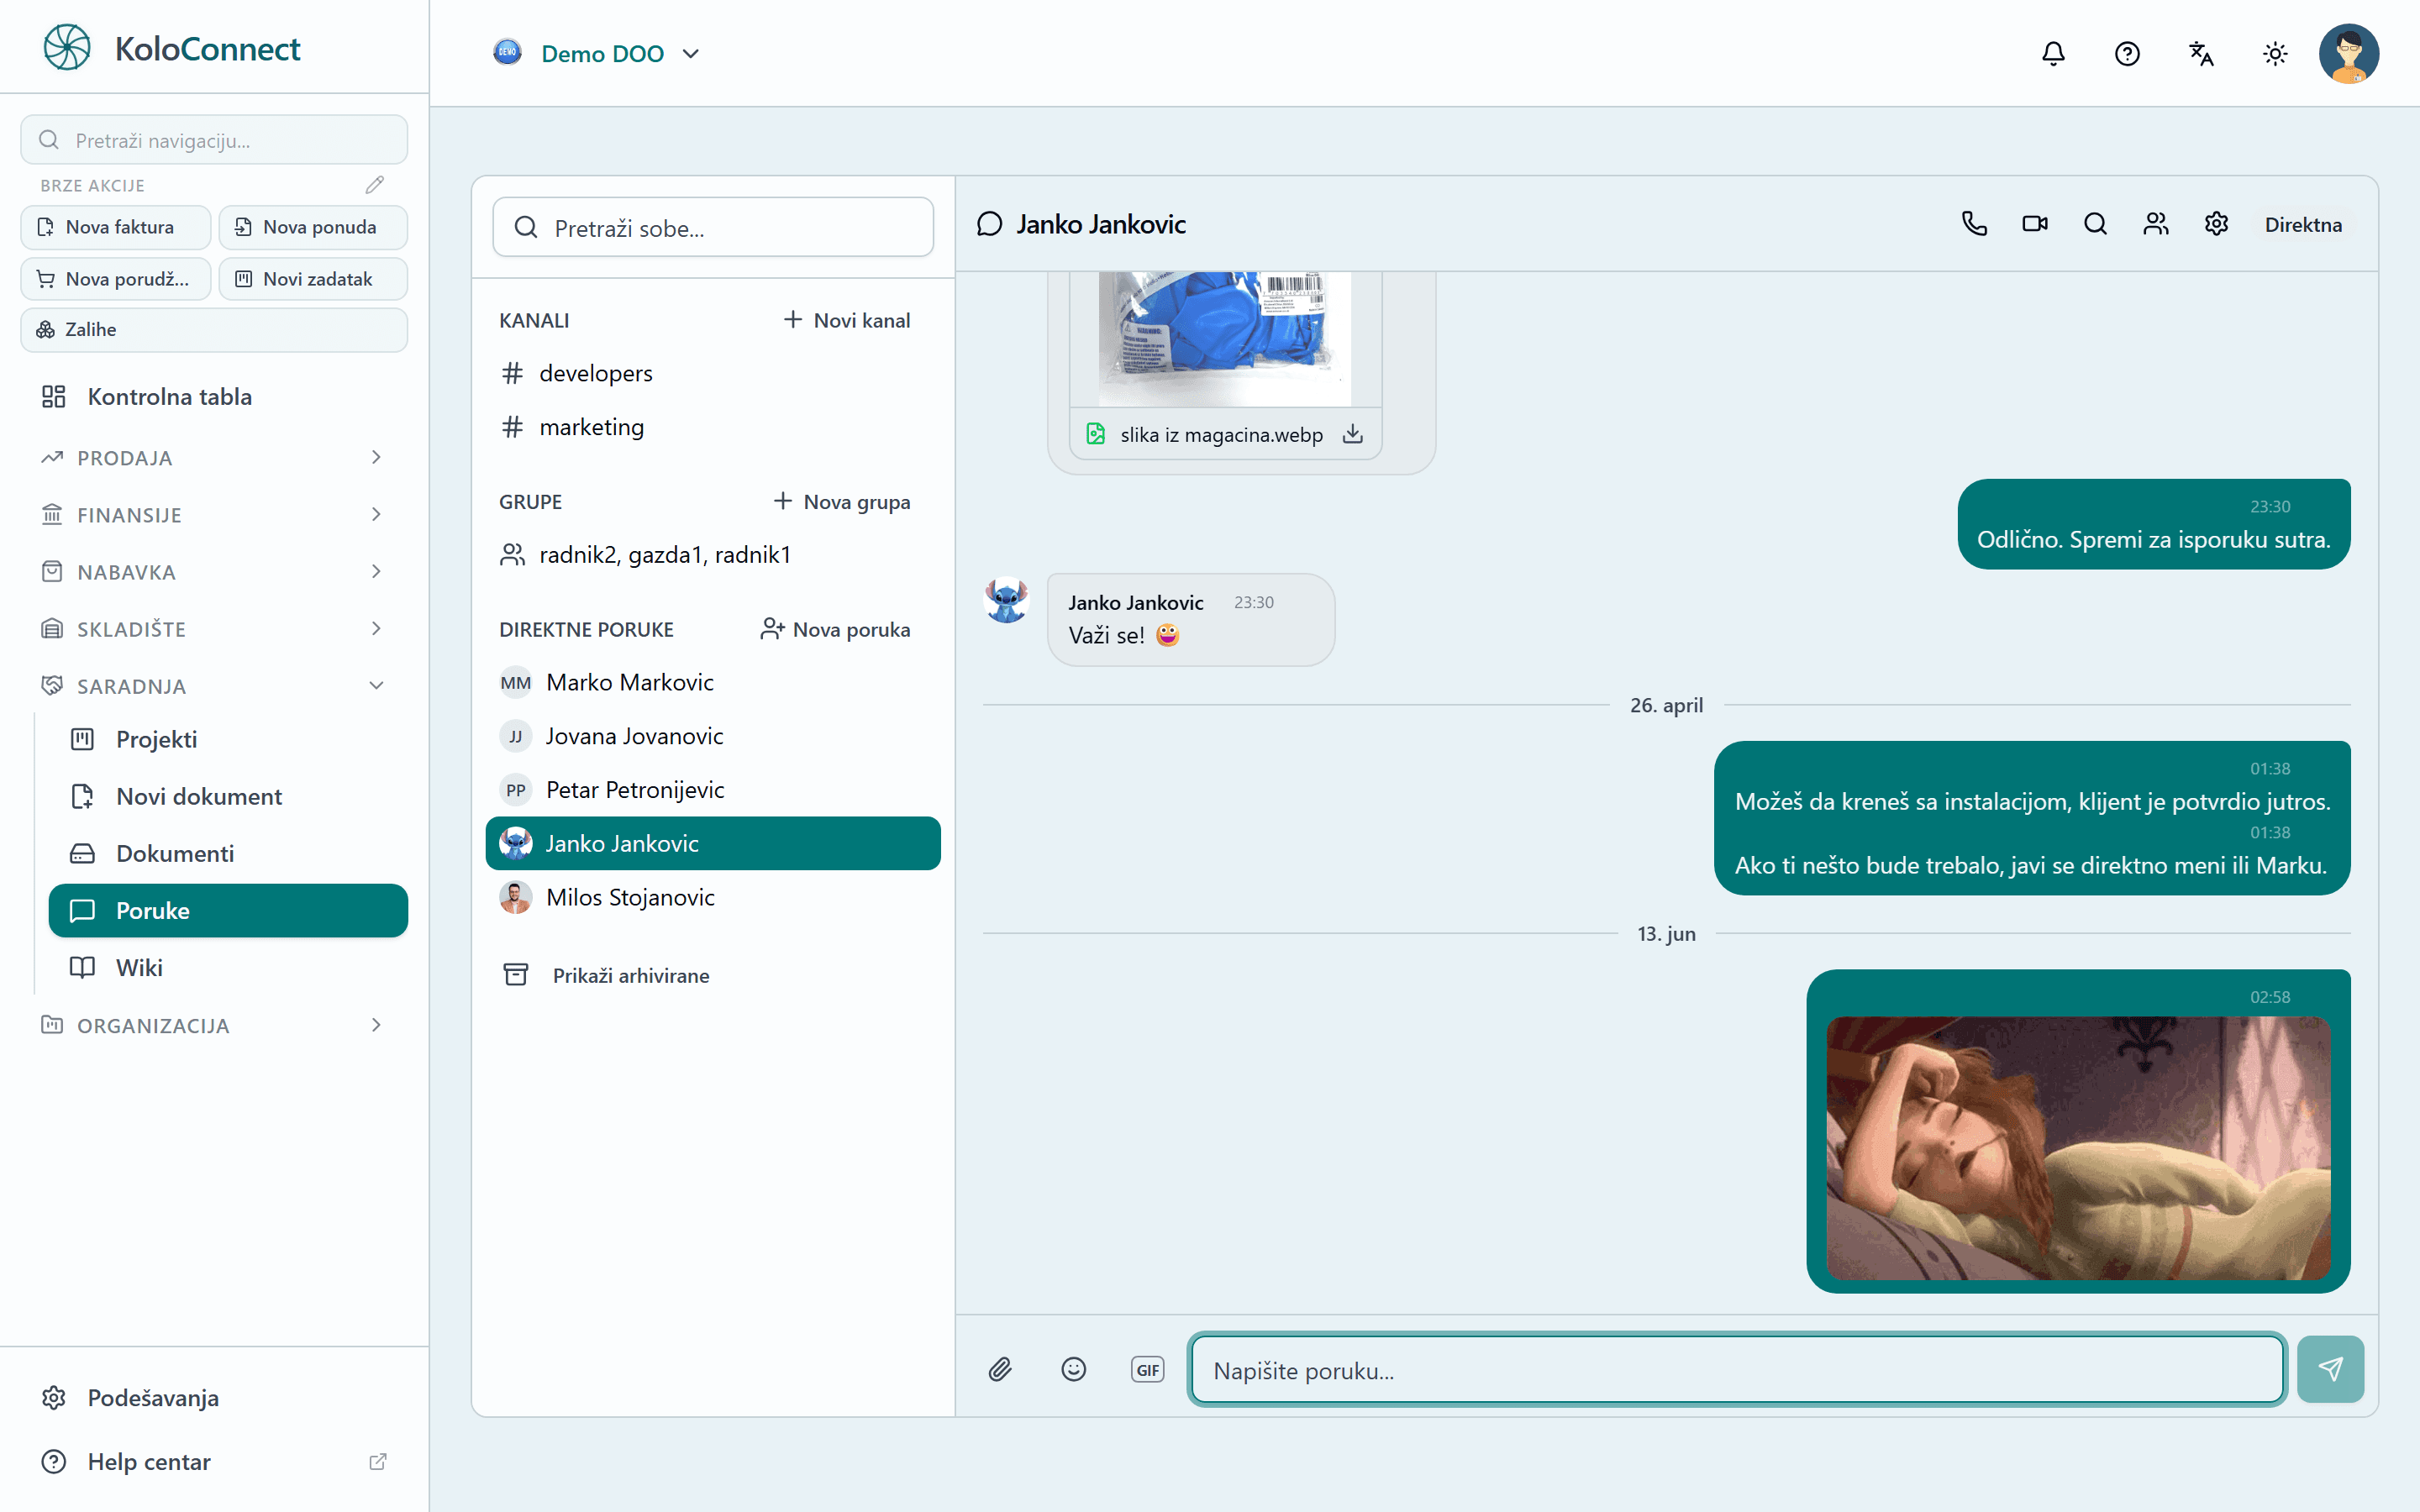2420x1512 pixels.
Task: Expand the SKLADIŠTE section
Action: tap(214, 629)
